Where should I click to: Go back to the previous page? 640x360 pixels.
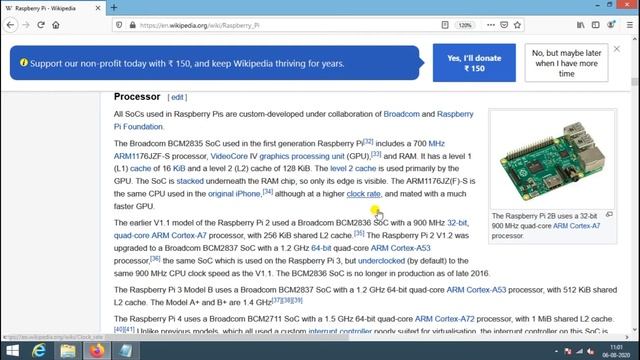point(10,25)
